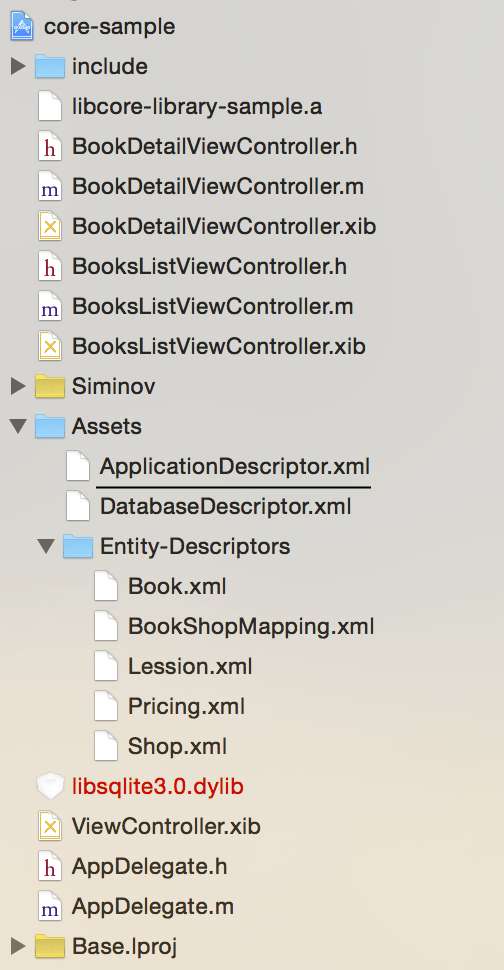Click the AppDelegate.h header icon
The width and height of the screenshot is (504, 970).
pyautogui.click(x=50, y=866)
